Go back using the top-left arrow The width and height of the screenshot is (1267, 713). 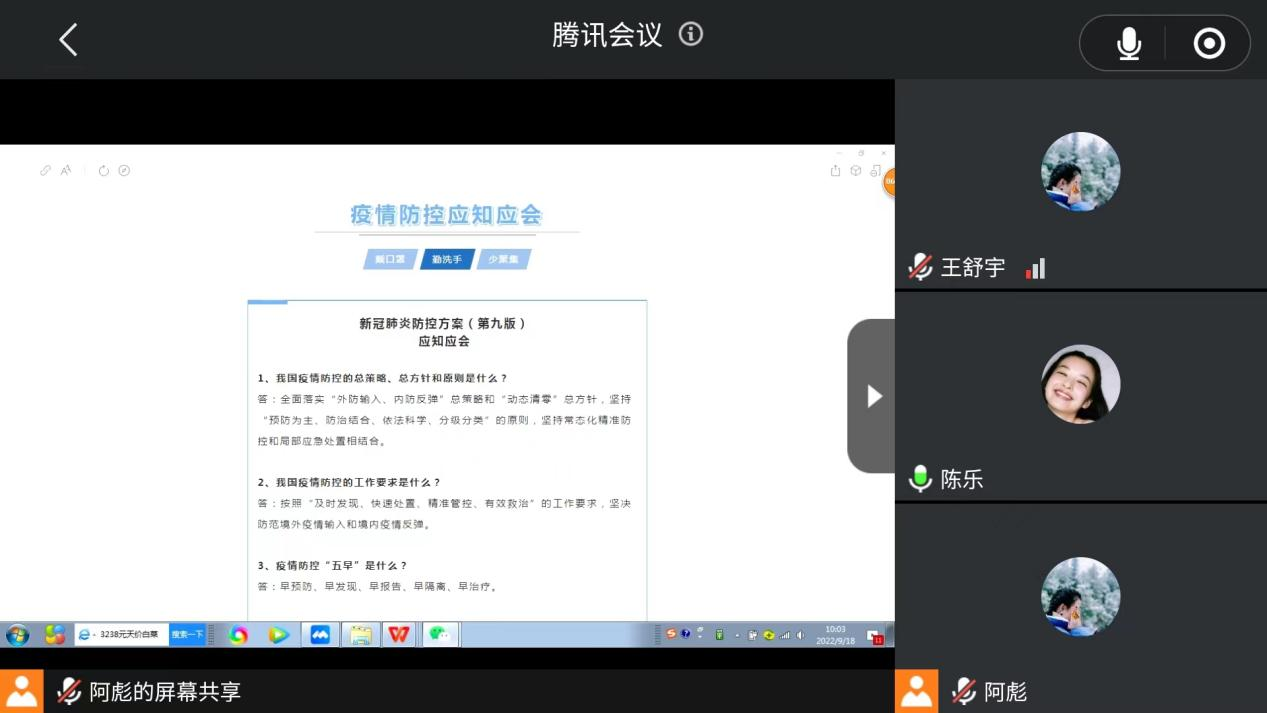click(x=68, y=40)
